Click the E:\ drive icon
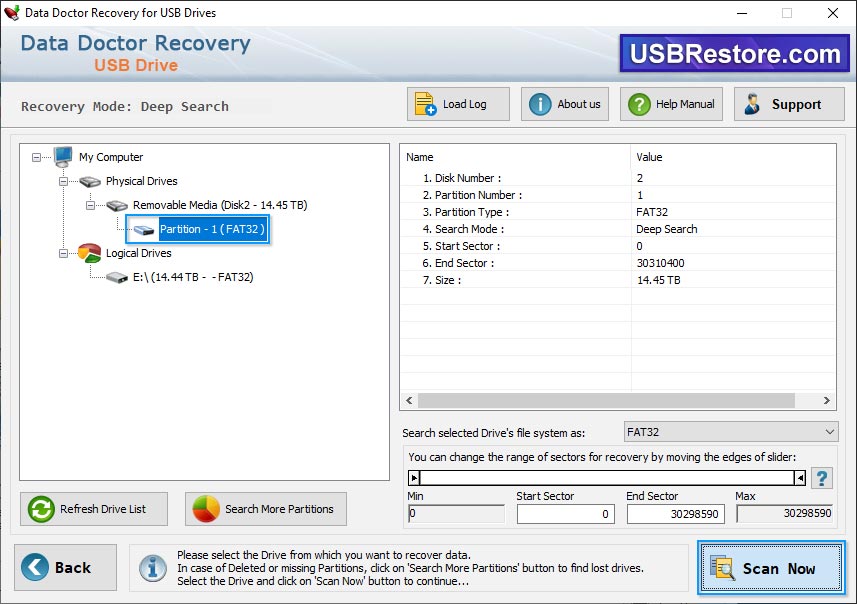 pos(117,278)
